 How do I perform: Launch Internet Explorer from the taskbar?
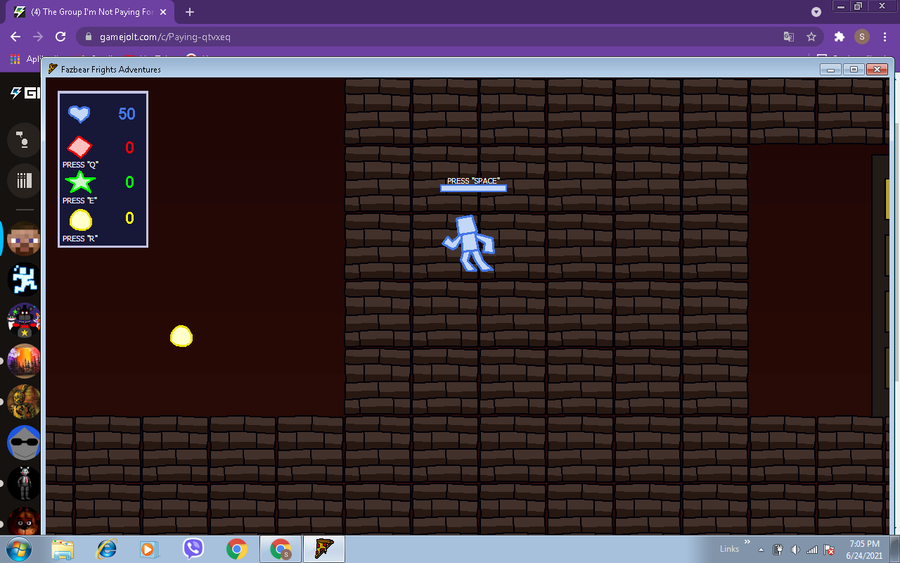[106, 549]
